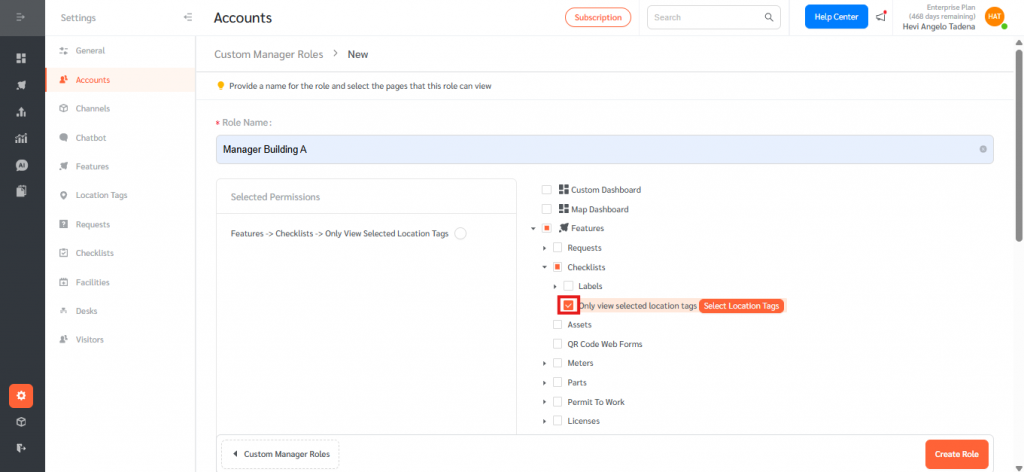The image size is (1024, 472).
Task: Click the megaphone announcements icon
Action: click(880, 17)
